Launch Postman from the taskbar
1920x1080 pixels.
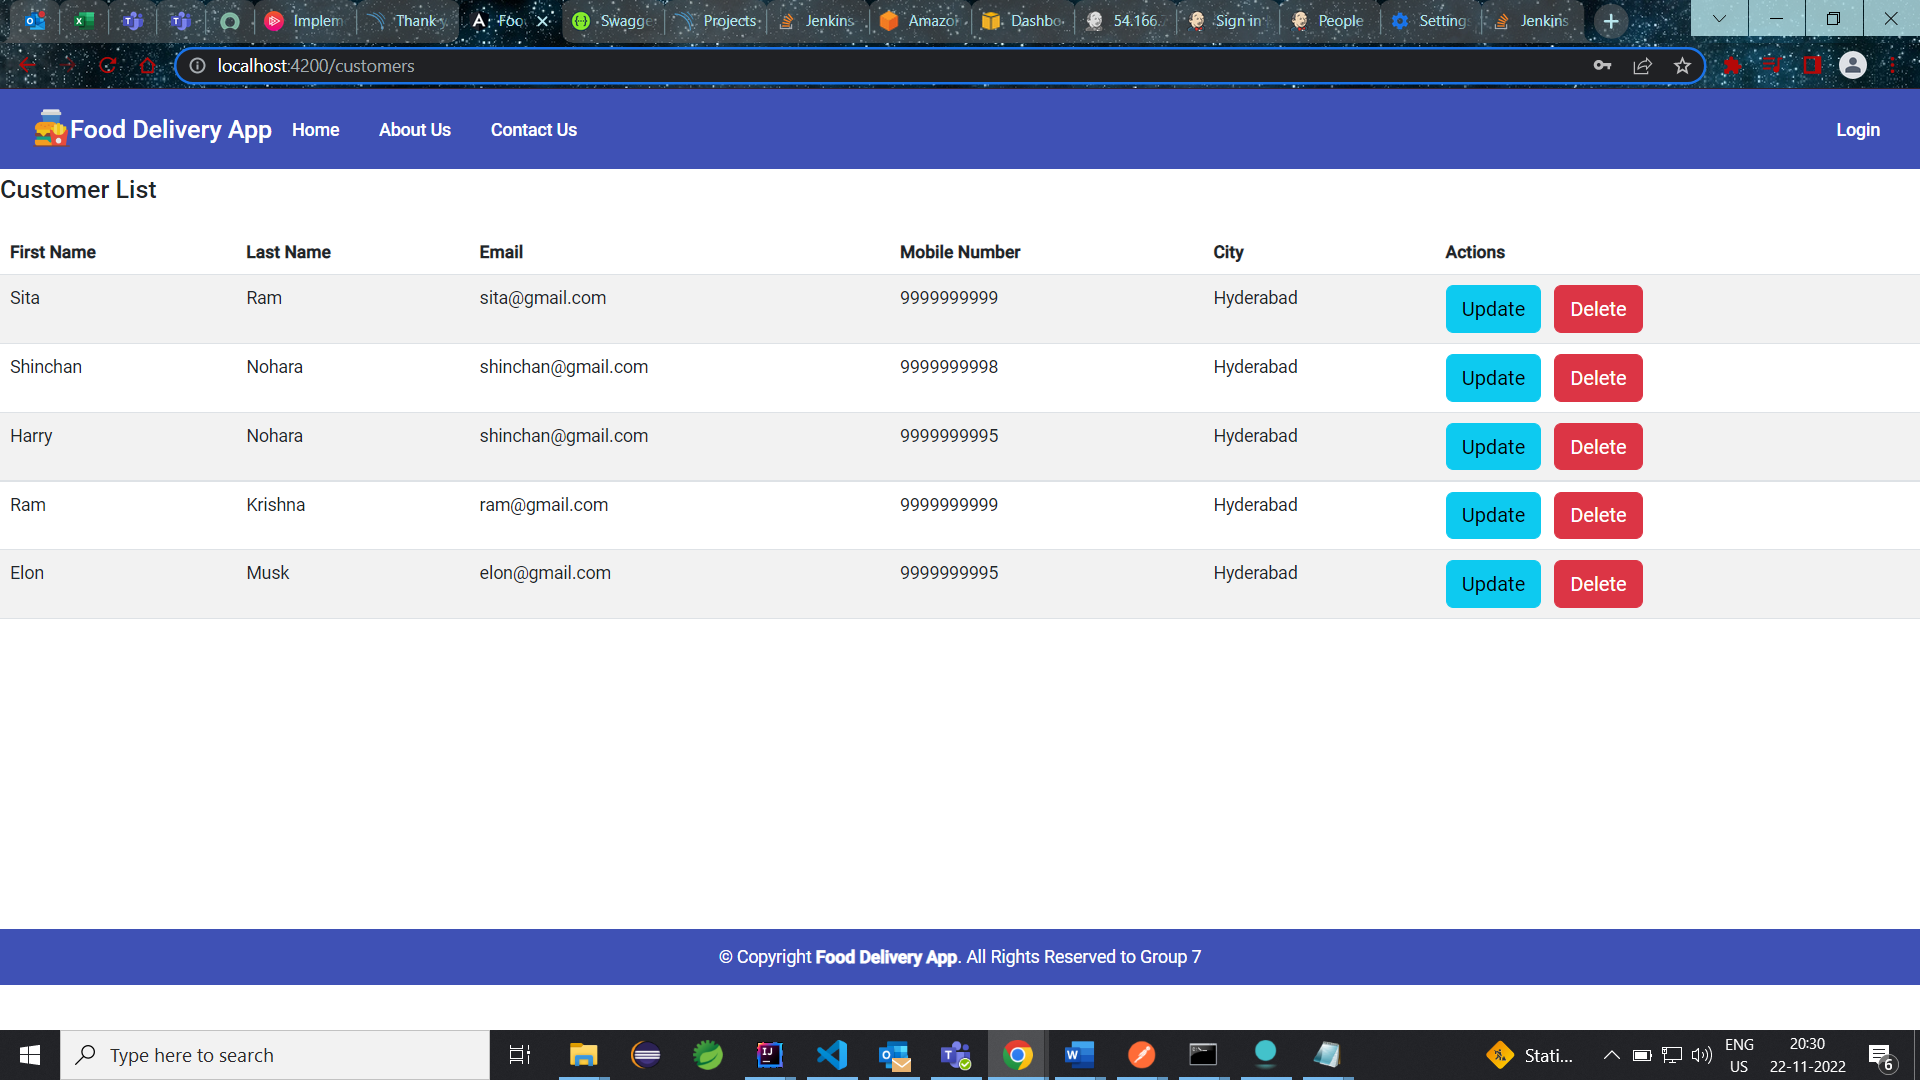click(x=1141, y=1055)
